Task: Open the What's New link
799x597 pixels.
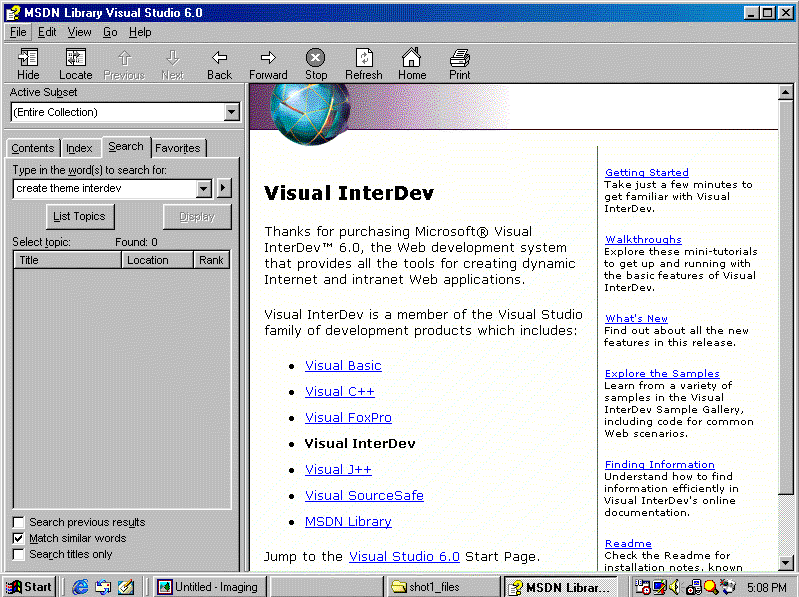Action: [636, 318]
